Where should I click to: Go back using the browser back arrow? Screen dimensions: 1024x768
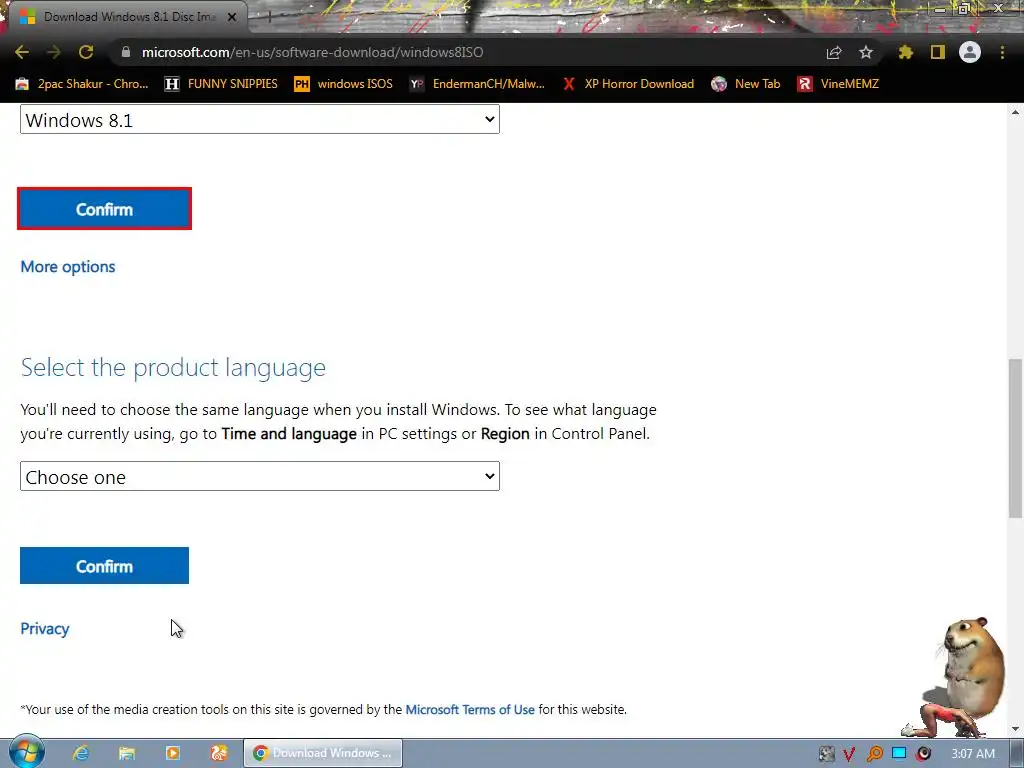pos(22,52)
